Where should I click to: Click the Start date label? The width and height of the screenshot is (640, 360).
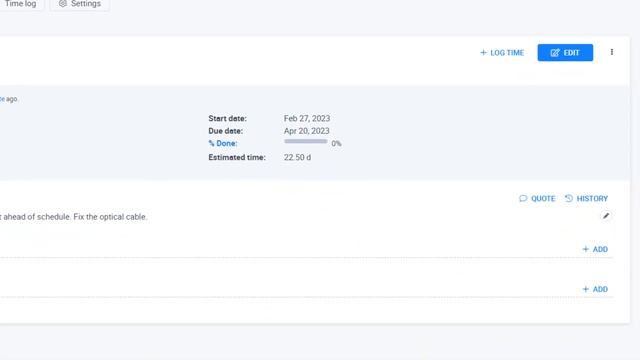227,118
